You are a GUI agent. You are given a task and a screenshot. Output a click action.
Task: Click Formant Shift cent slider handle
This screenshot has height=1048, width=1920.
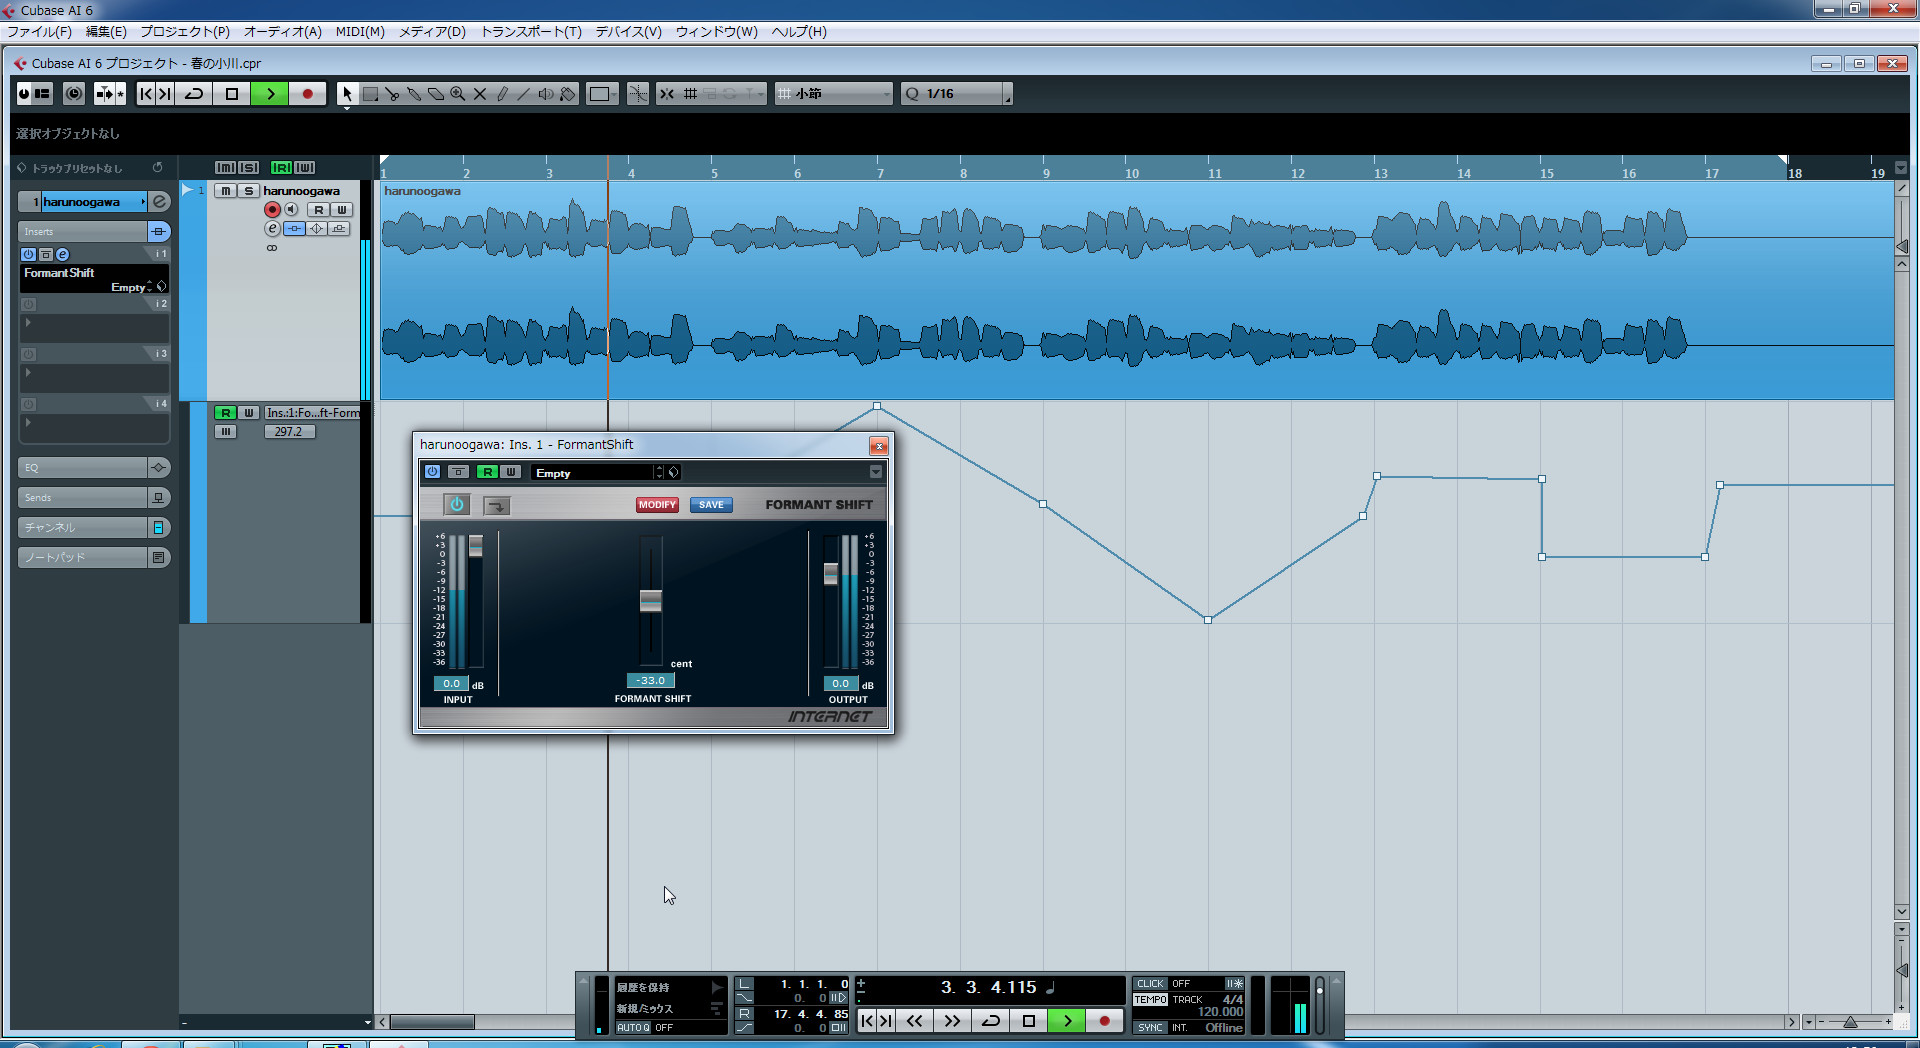point(651,601)
